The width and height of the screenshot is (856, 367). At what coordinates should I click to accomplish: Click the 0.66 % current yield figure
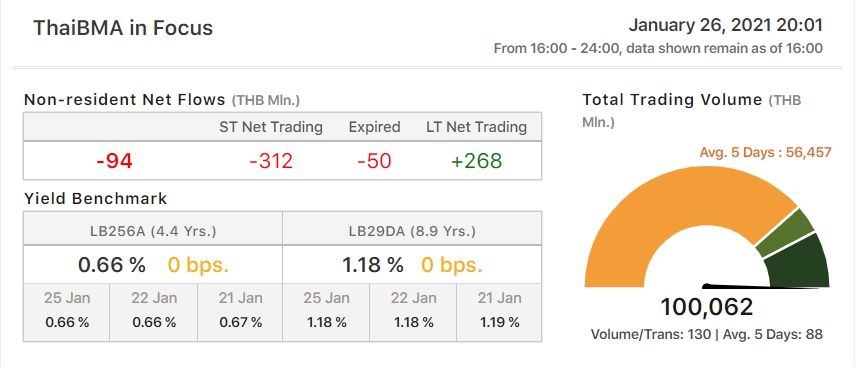tap(112, 265)
